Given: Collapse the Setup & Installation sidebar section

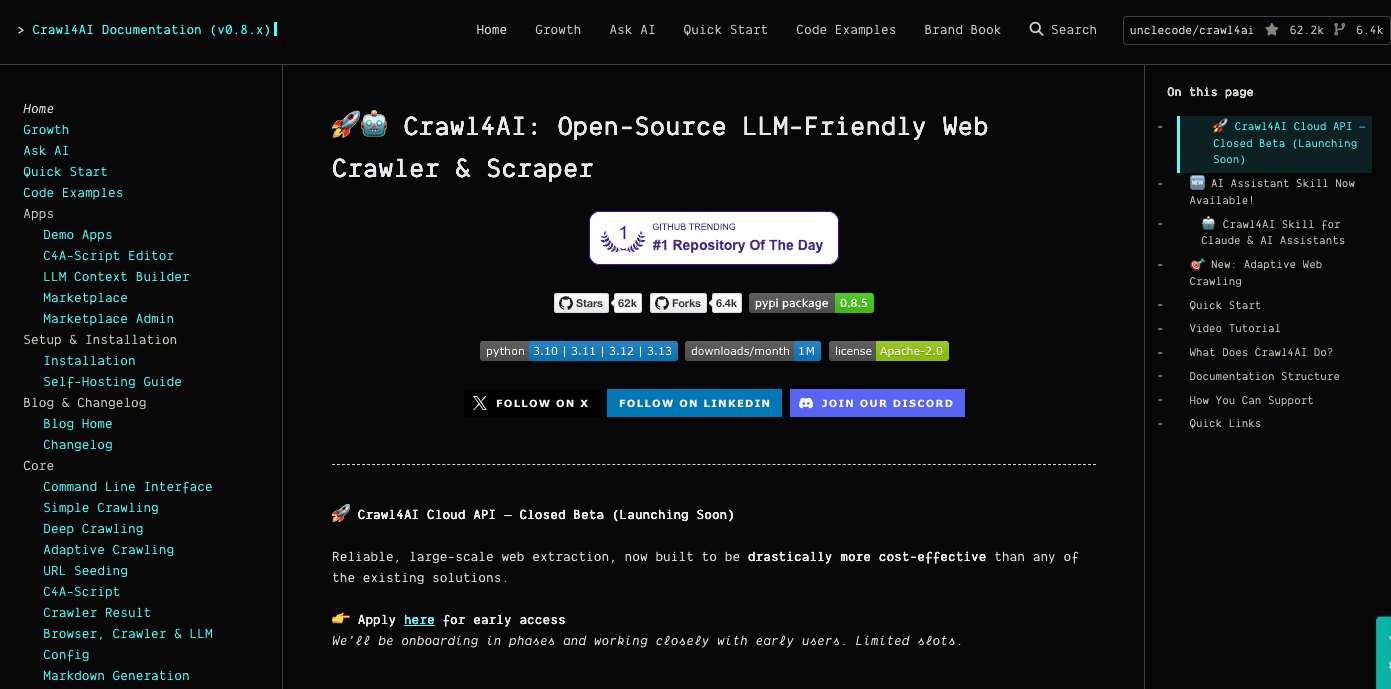Looking at the screenshot, I should 100,339.
